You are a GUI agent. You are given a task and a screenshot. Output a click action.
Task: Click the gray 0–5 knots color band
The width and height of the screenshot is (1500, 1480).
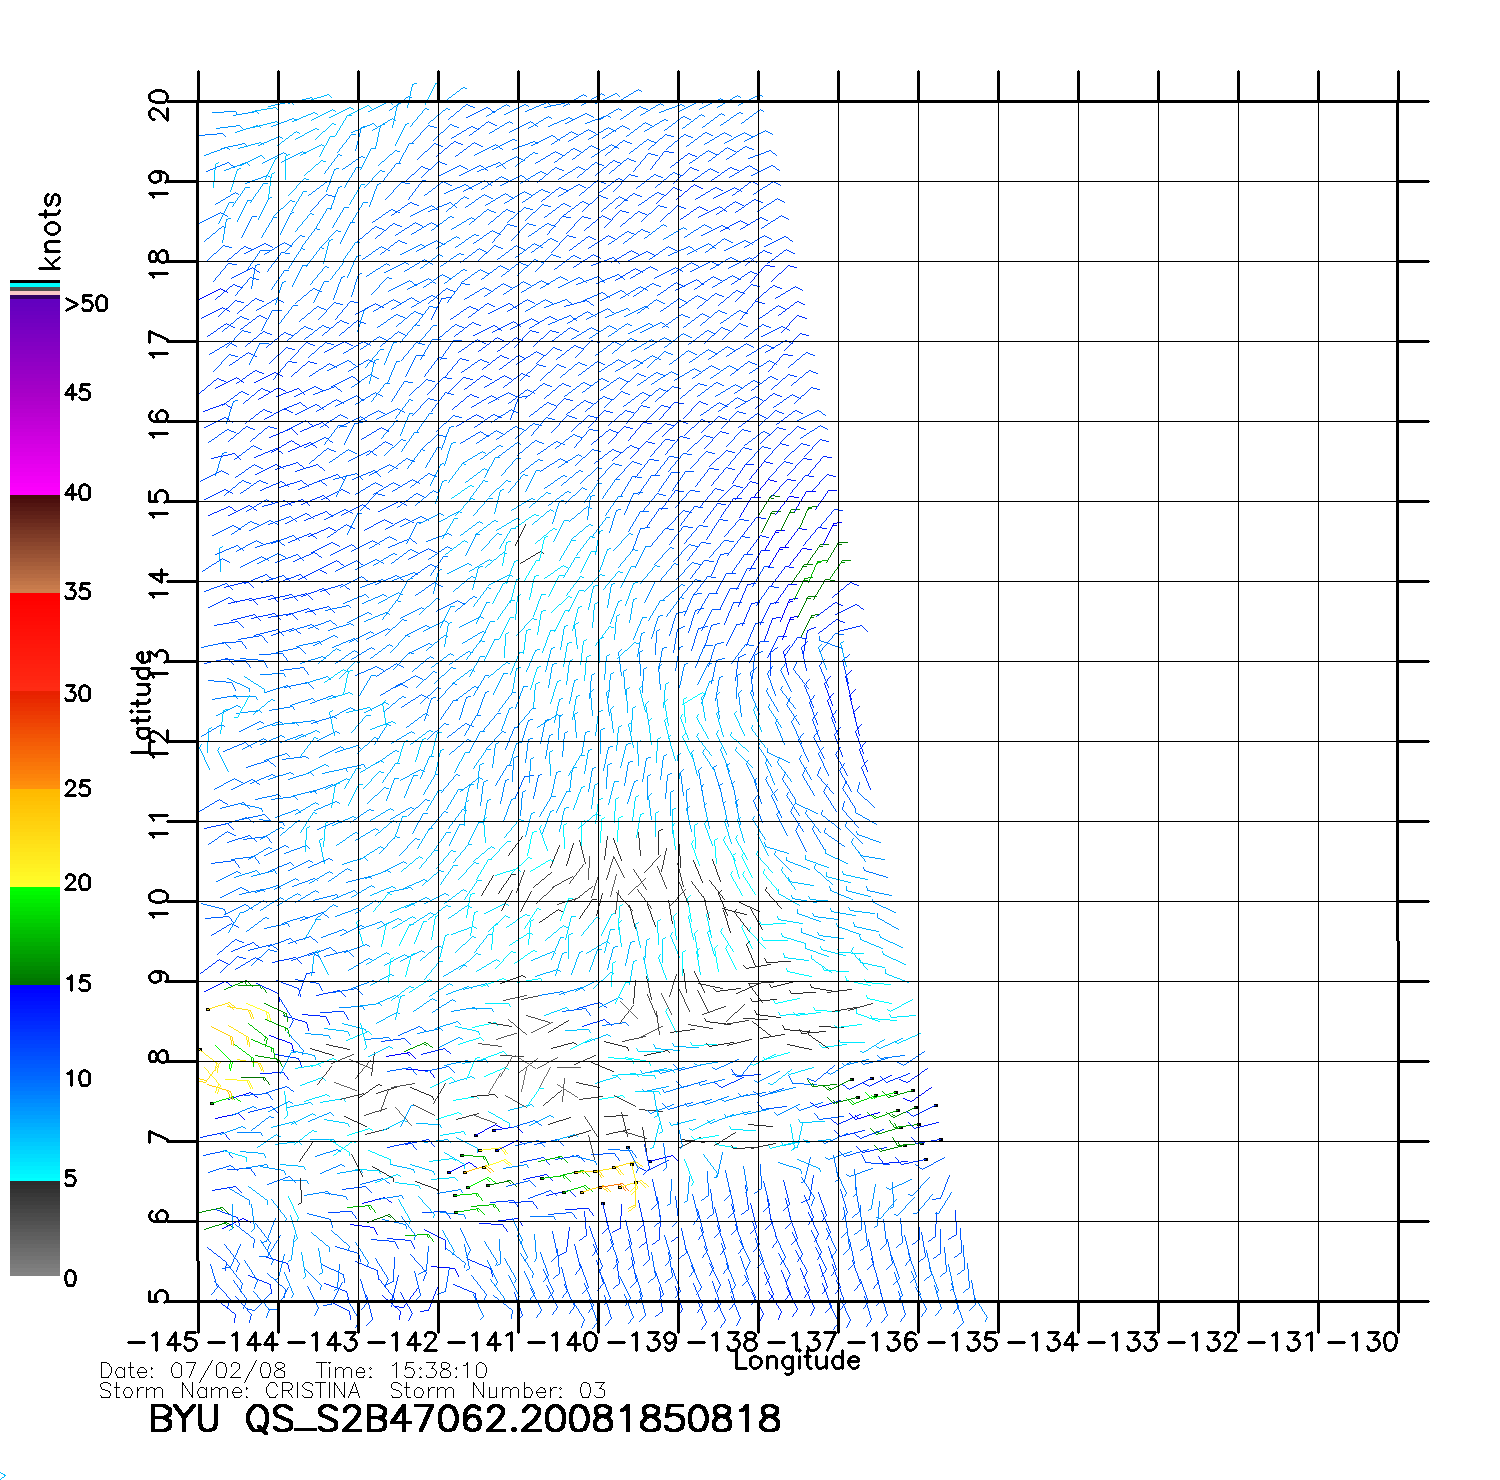pyautogui.click(x=34, y=1228)
